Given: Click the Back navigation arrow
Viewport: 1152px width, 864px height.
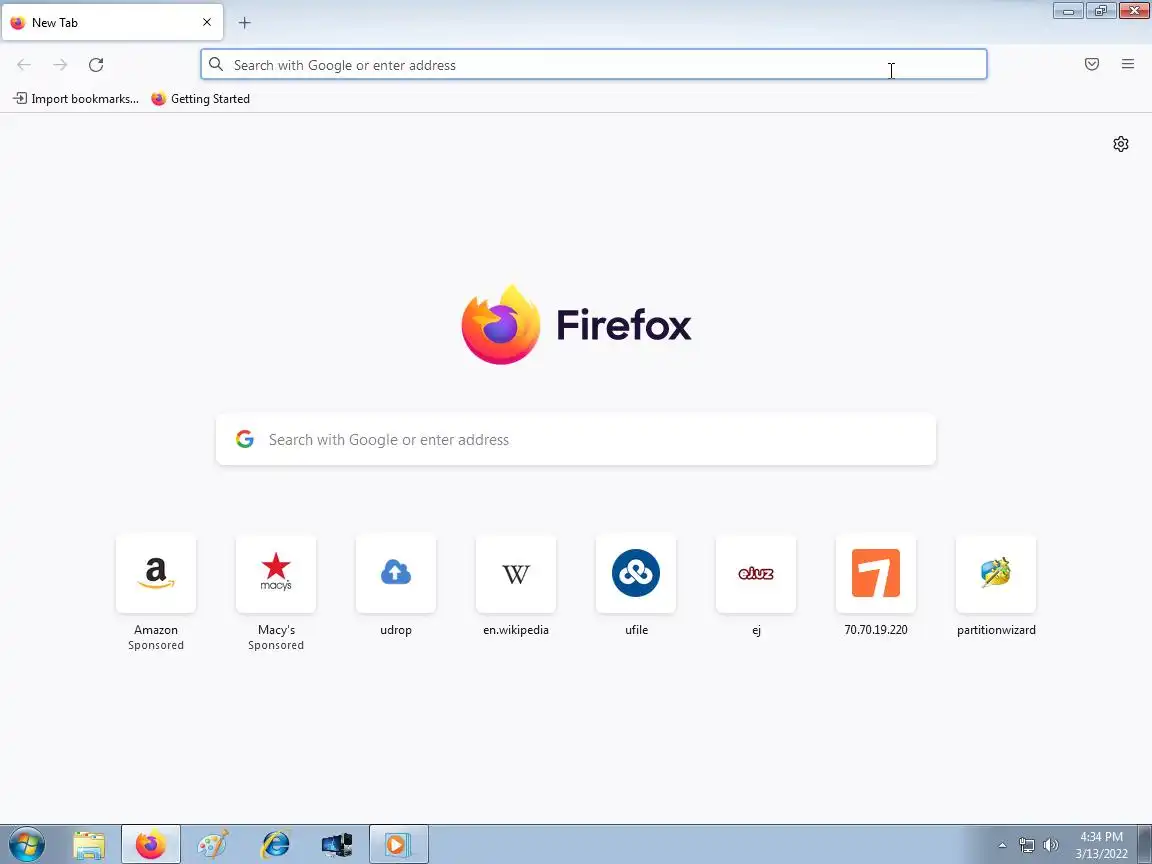Looking at the screenshot, I should click(x=24, y=65).
